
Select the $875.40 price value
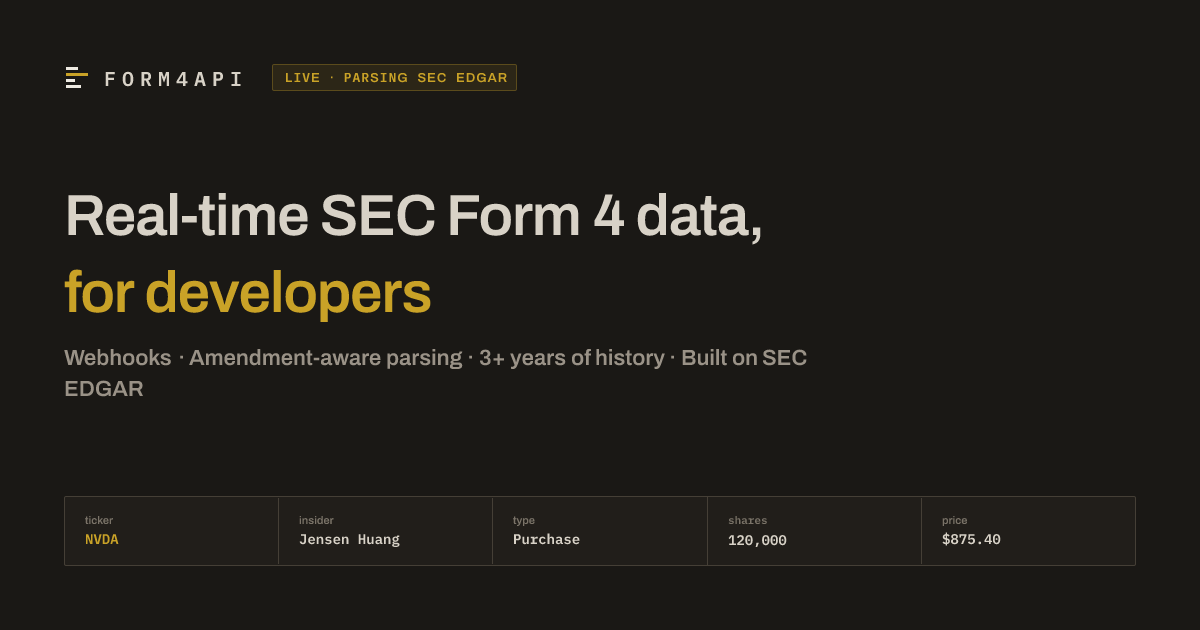(971, 540)
